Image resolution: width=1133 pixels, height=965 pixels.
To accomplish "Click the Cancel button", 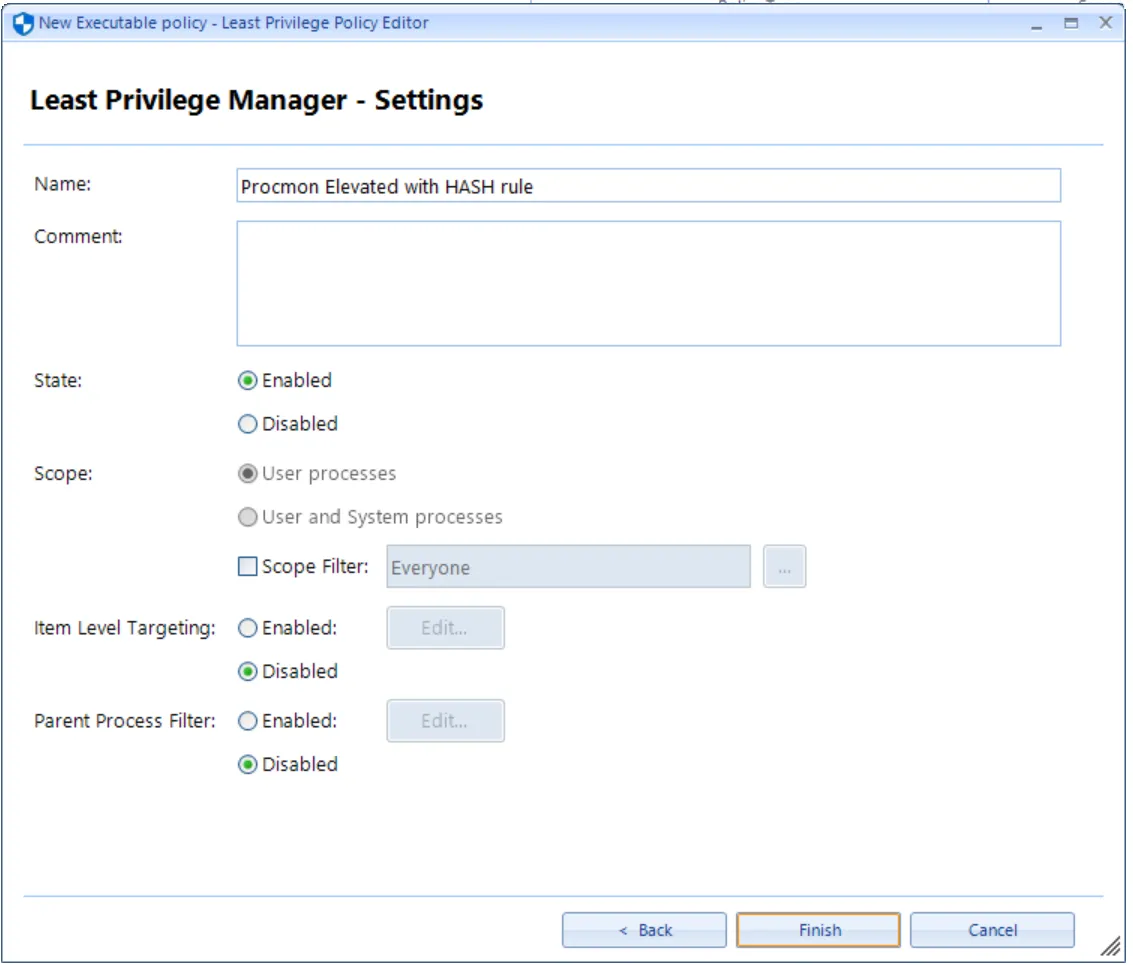I will point(991,929).
